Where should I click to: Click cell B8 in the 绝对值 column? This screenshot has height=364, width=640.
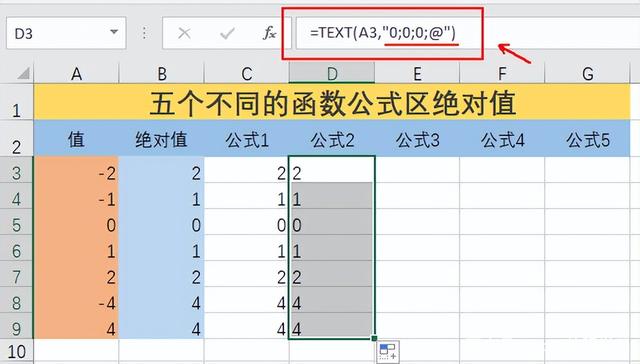(162, 300)
